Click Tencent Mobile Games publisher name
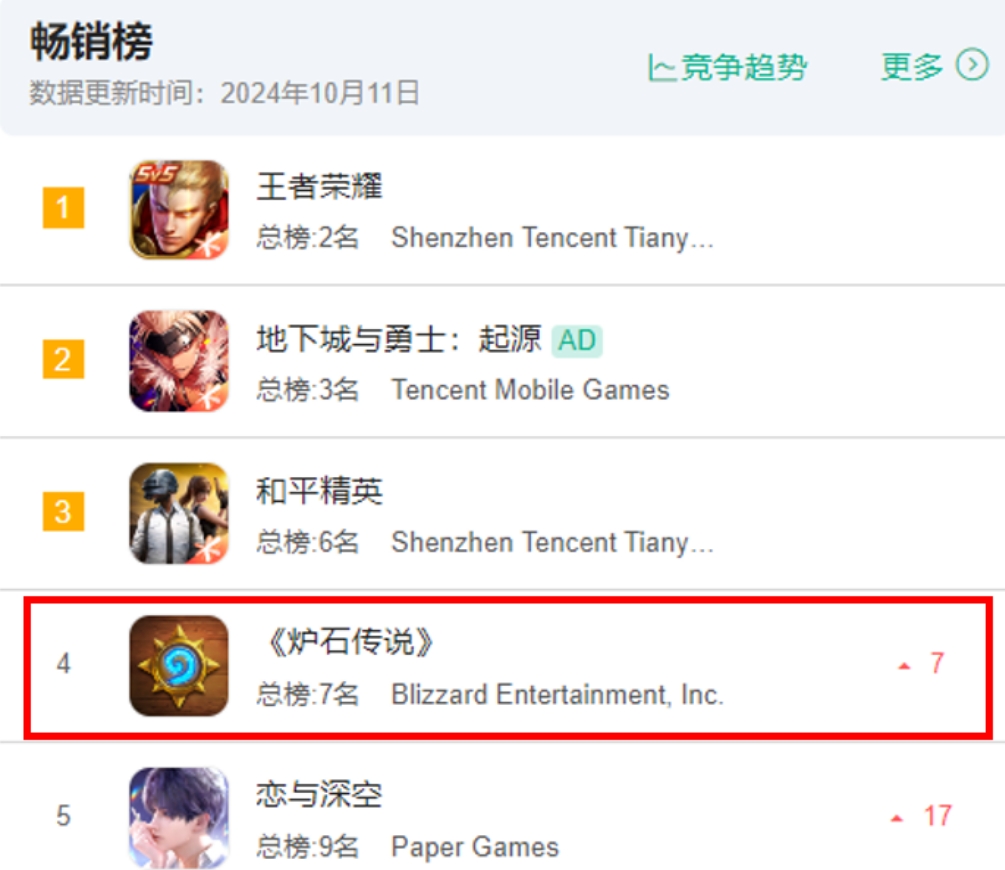 coord(531,390)
